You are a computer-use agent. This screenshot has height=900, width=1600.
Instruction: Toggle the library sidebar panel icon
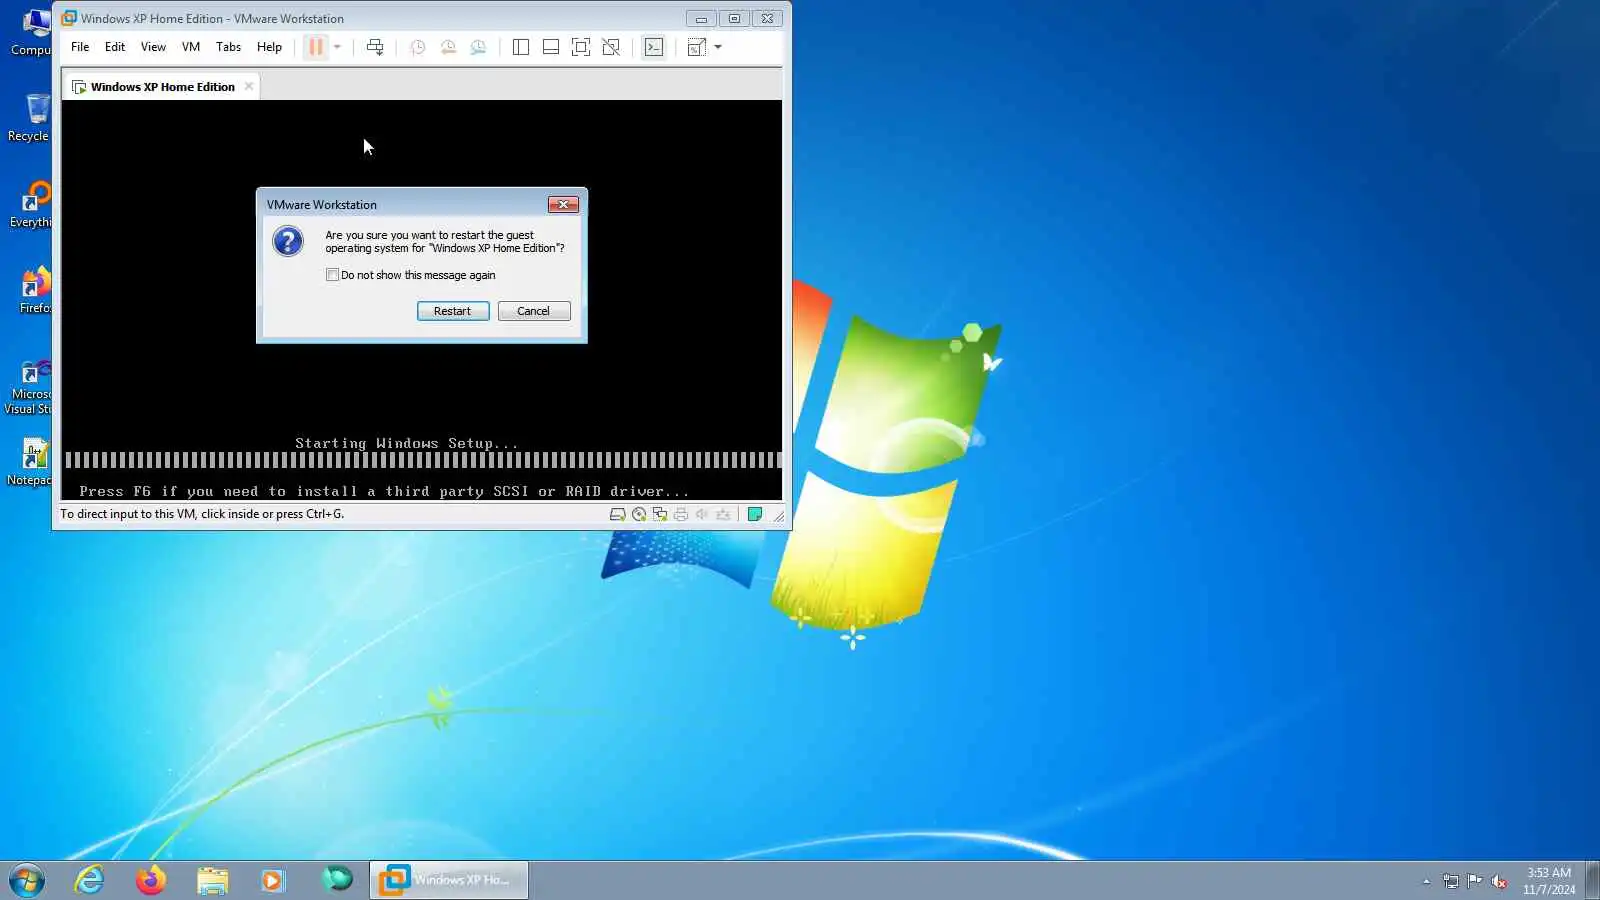pyautogui.click(x=521, y=47)
